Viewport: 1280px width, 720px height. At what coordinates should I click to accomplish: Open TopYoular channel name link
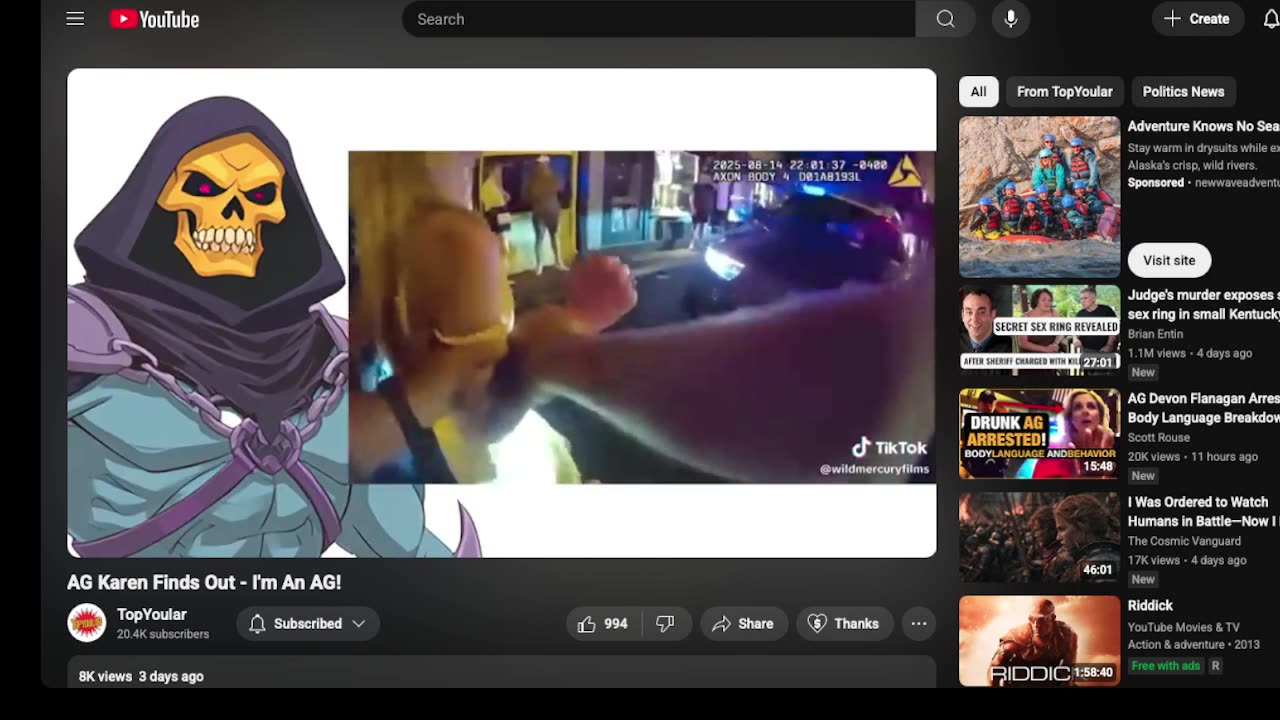[x=152, y=614]
